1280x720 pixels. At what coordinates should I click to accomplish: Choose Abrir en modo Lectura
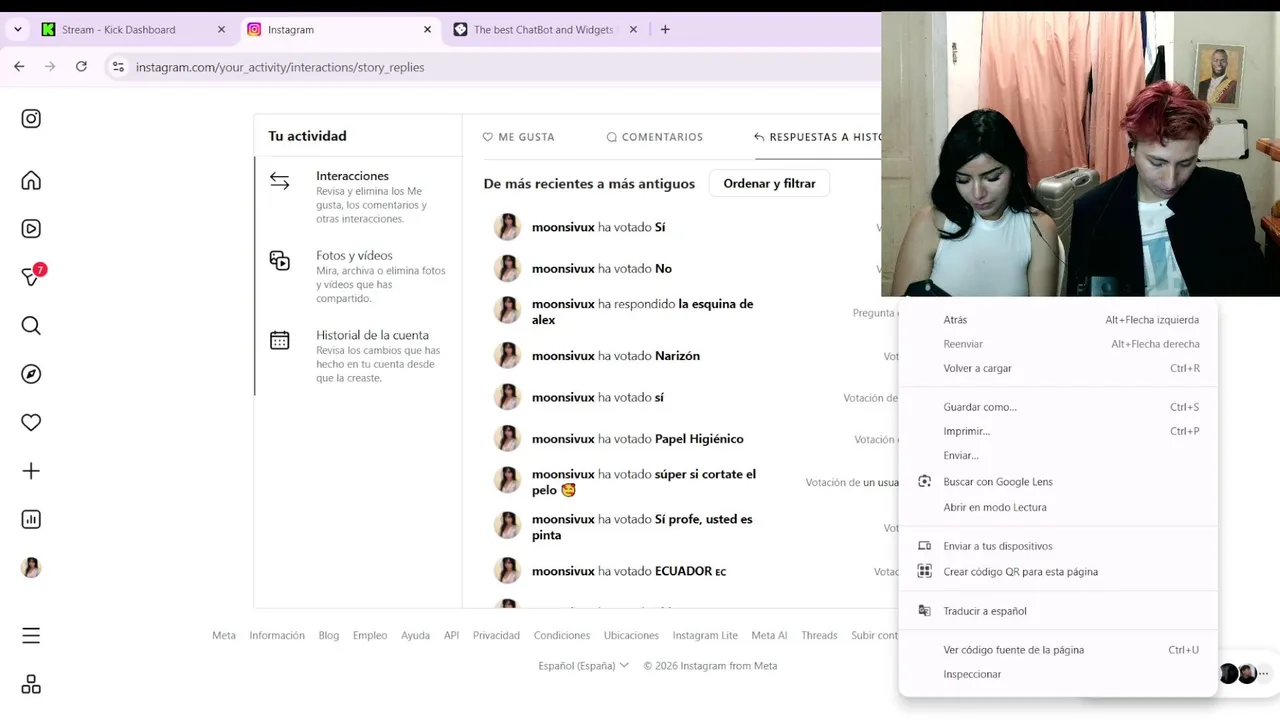(x=1058, y=507)
